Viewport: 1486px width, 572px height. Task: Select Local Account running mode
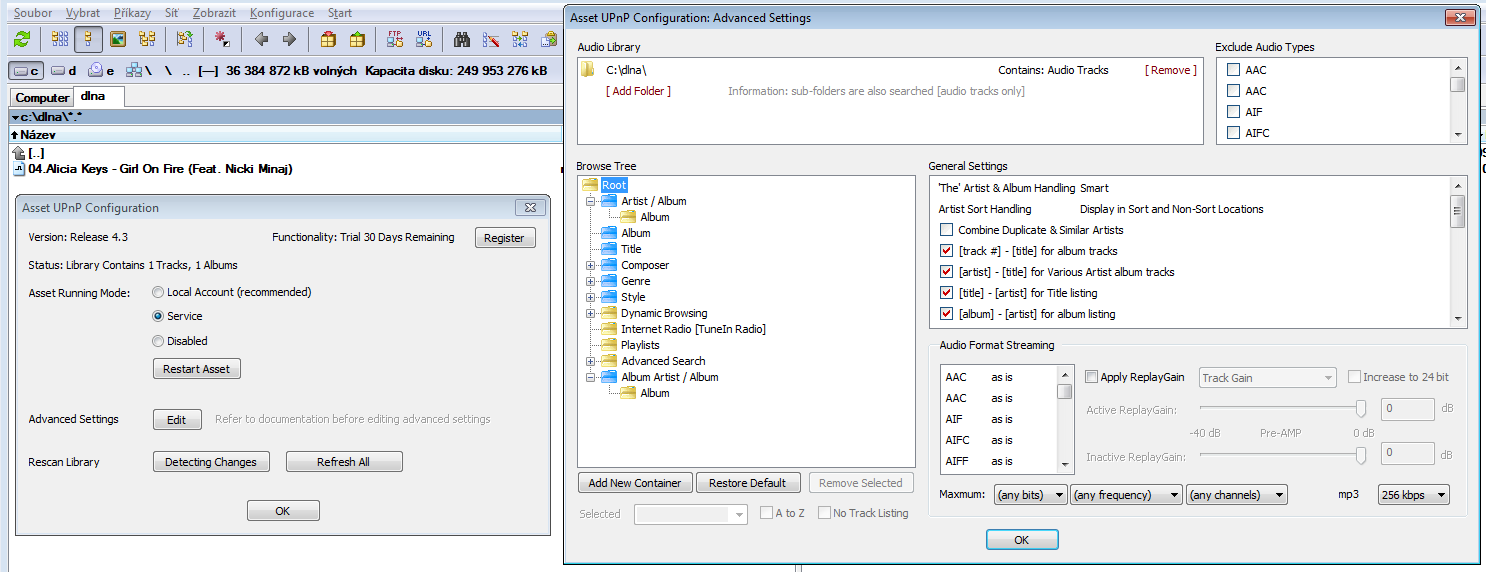tap(158, 293)
